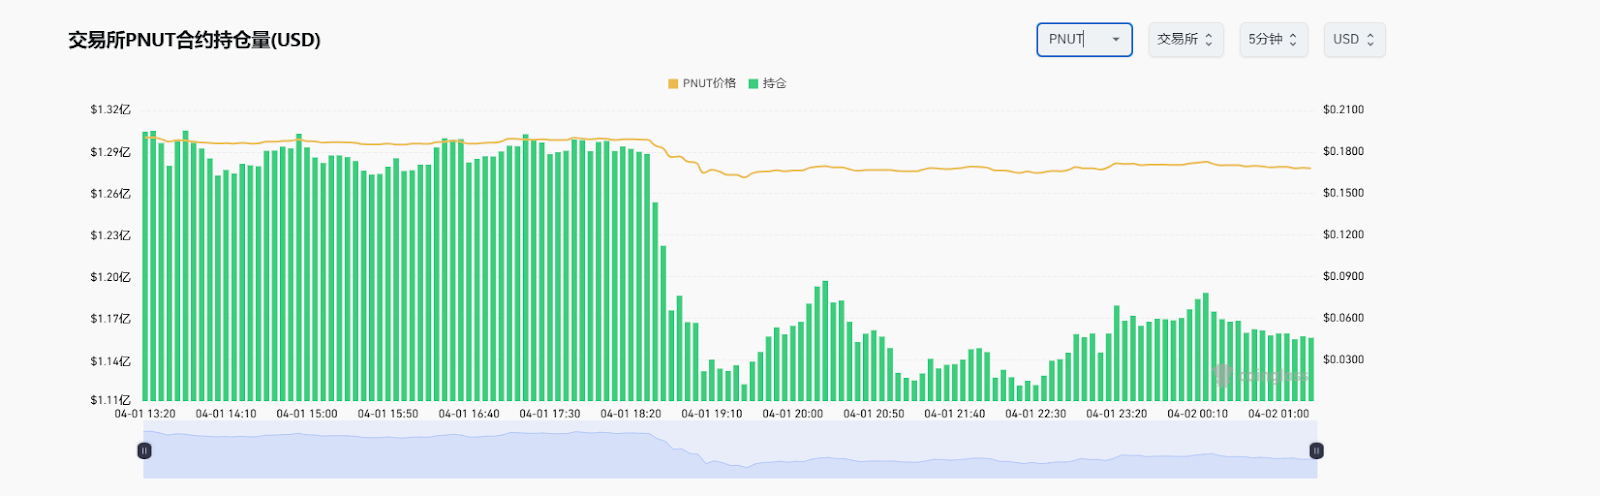The image size is (1600, 496).
Task: Expand the USD currency dropdown
Action: pyautogui.click(x=1354, y=40)
